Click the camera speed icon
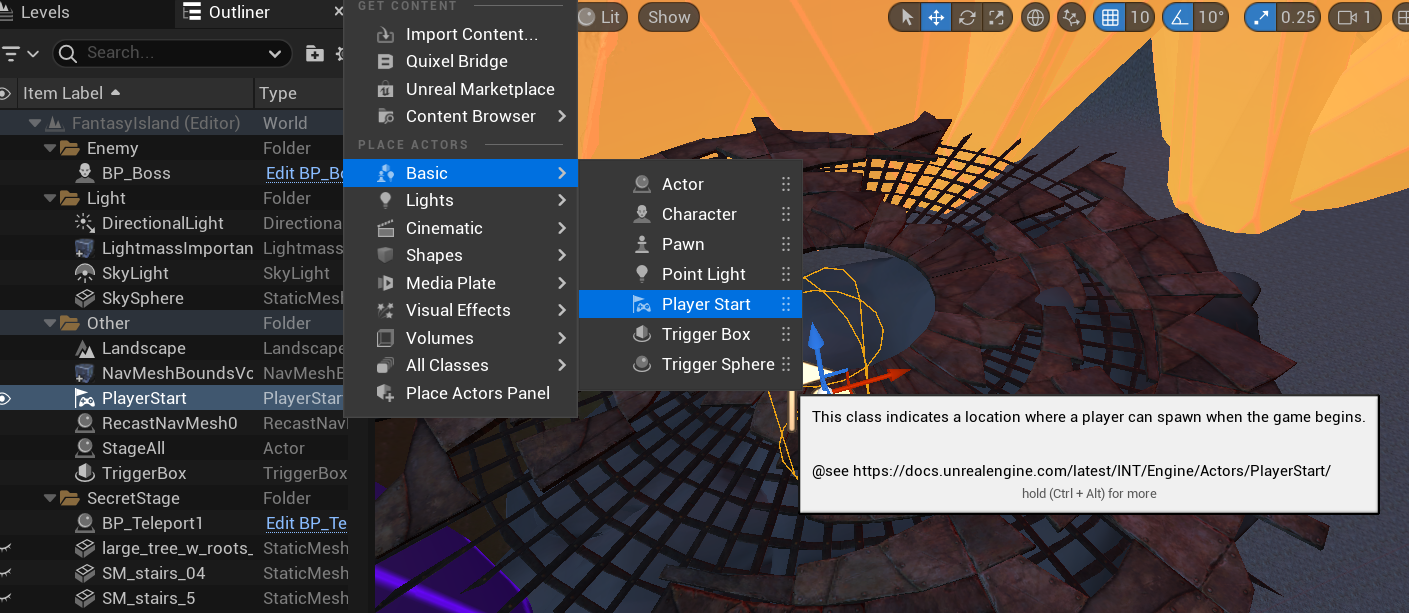The height and width of the screenshot is (613, 1409). pyautogui.click(x=1348, y=17)
